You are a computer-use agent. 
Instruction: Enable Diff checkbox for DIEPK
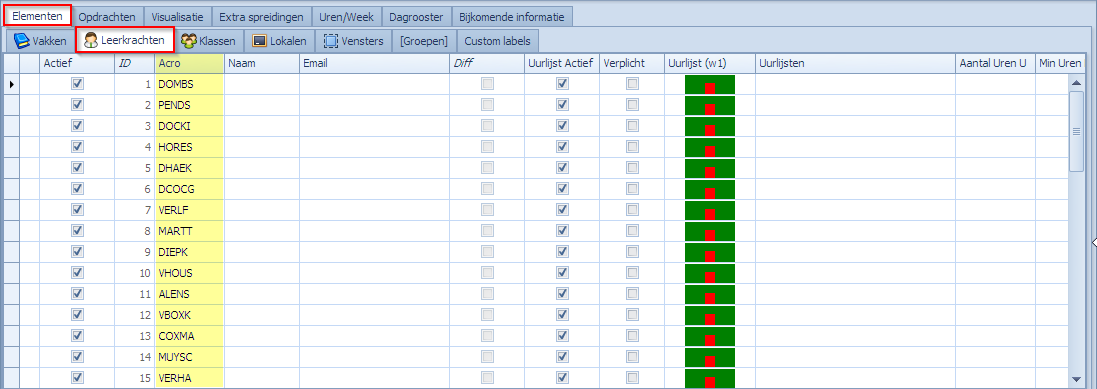tap(487, 251)
